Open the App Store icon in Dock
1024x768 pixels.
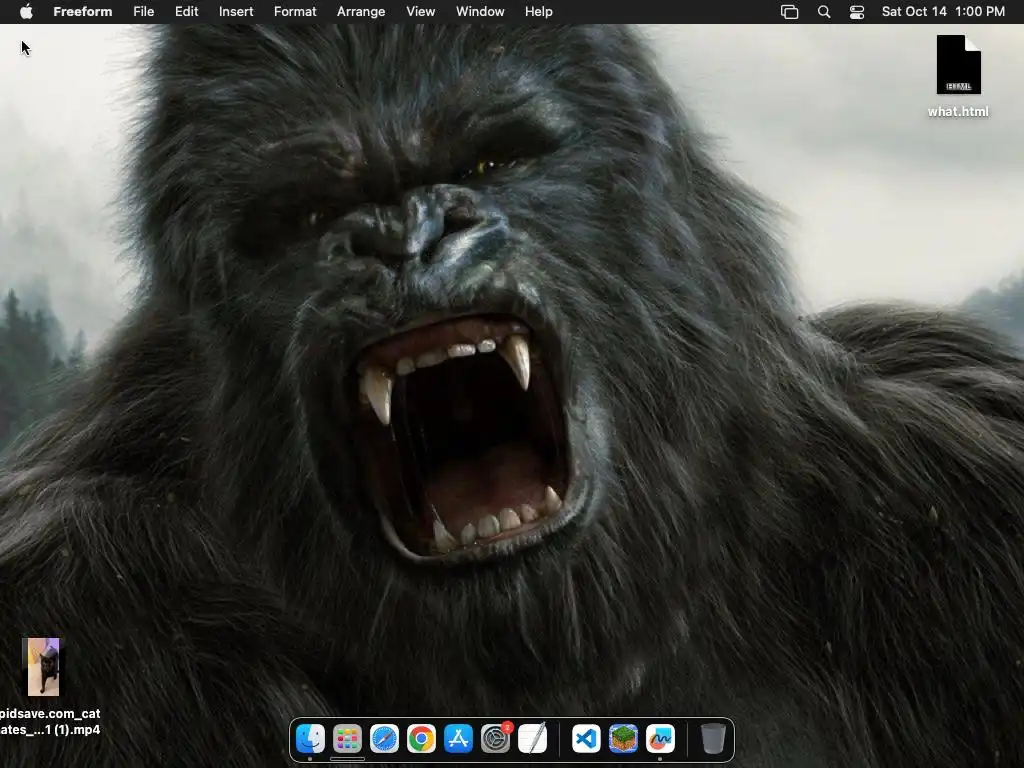pyautogui.click(x=458, y=739)
